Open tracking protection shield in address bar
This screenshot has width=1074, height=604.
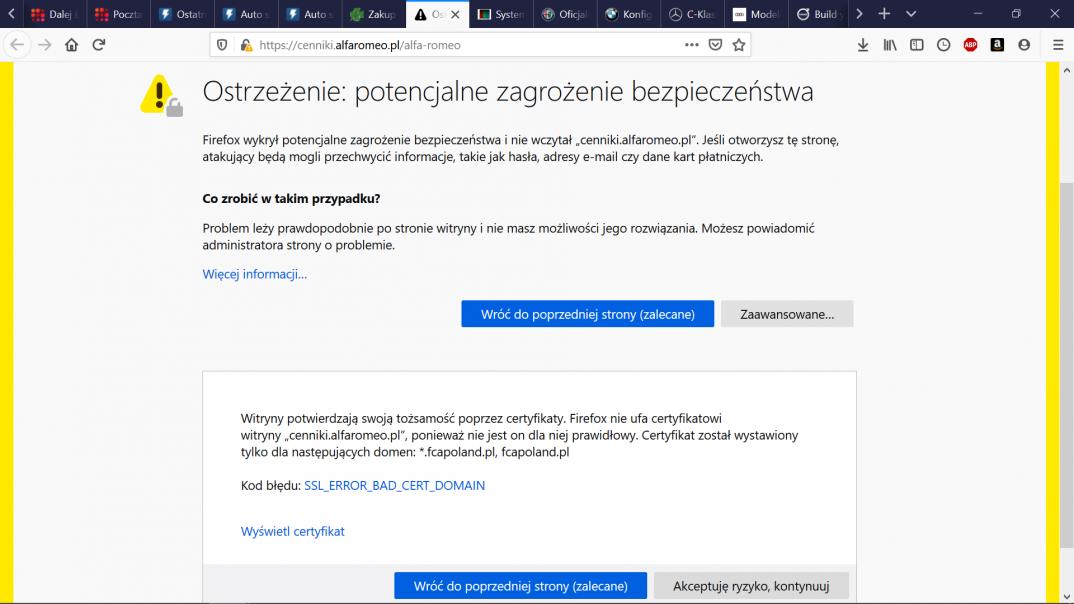222,45
